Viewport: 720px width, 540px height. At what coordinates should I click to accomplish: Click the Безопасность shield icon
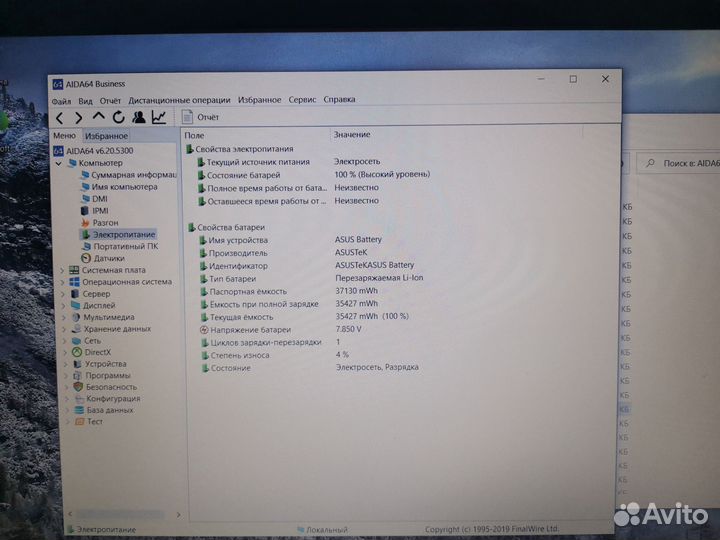(78, 387)
